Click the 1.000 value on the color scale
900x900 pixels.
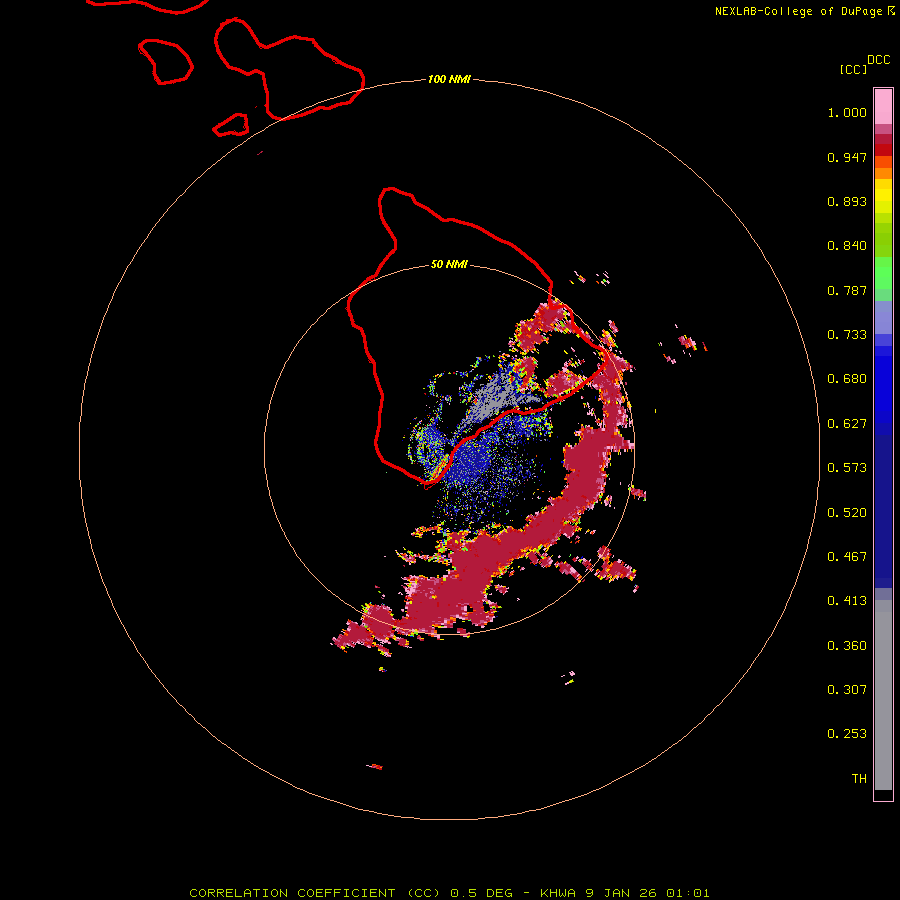point(847,112)
